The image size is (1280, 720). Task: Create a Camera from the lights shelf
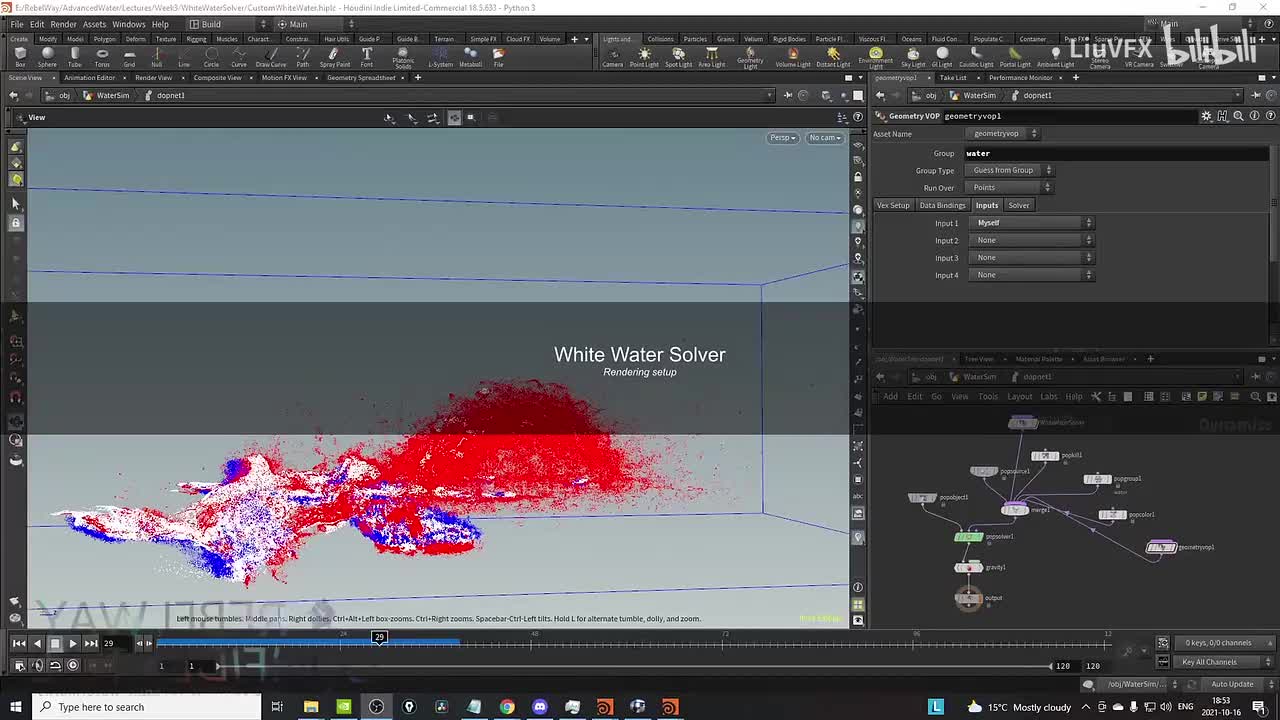click(x=612, y=56)
